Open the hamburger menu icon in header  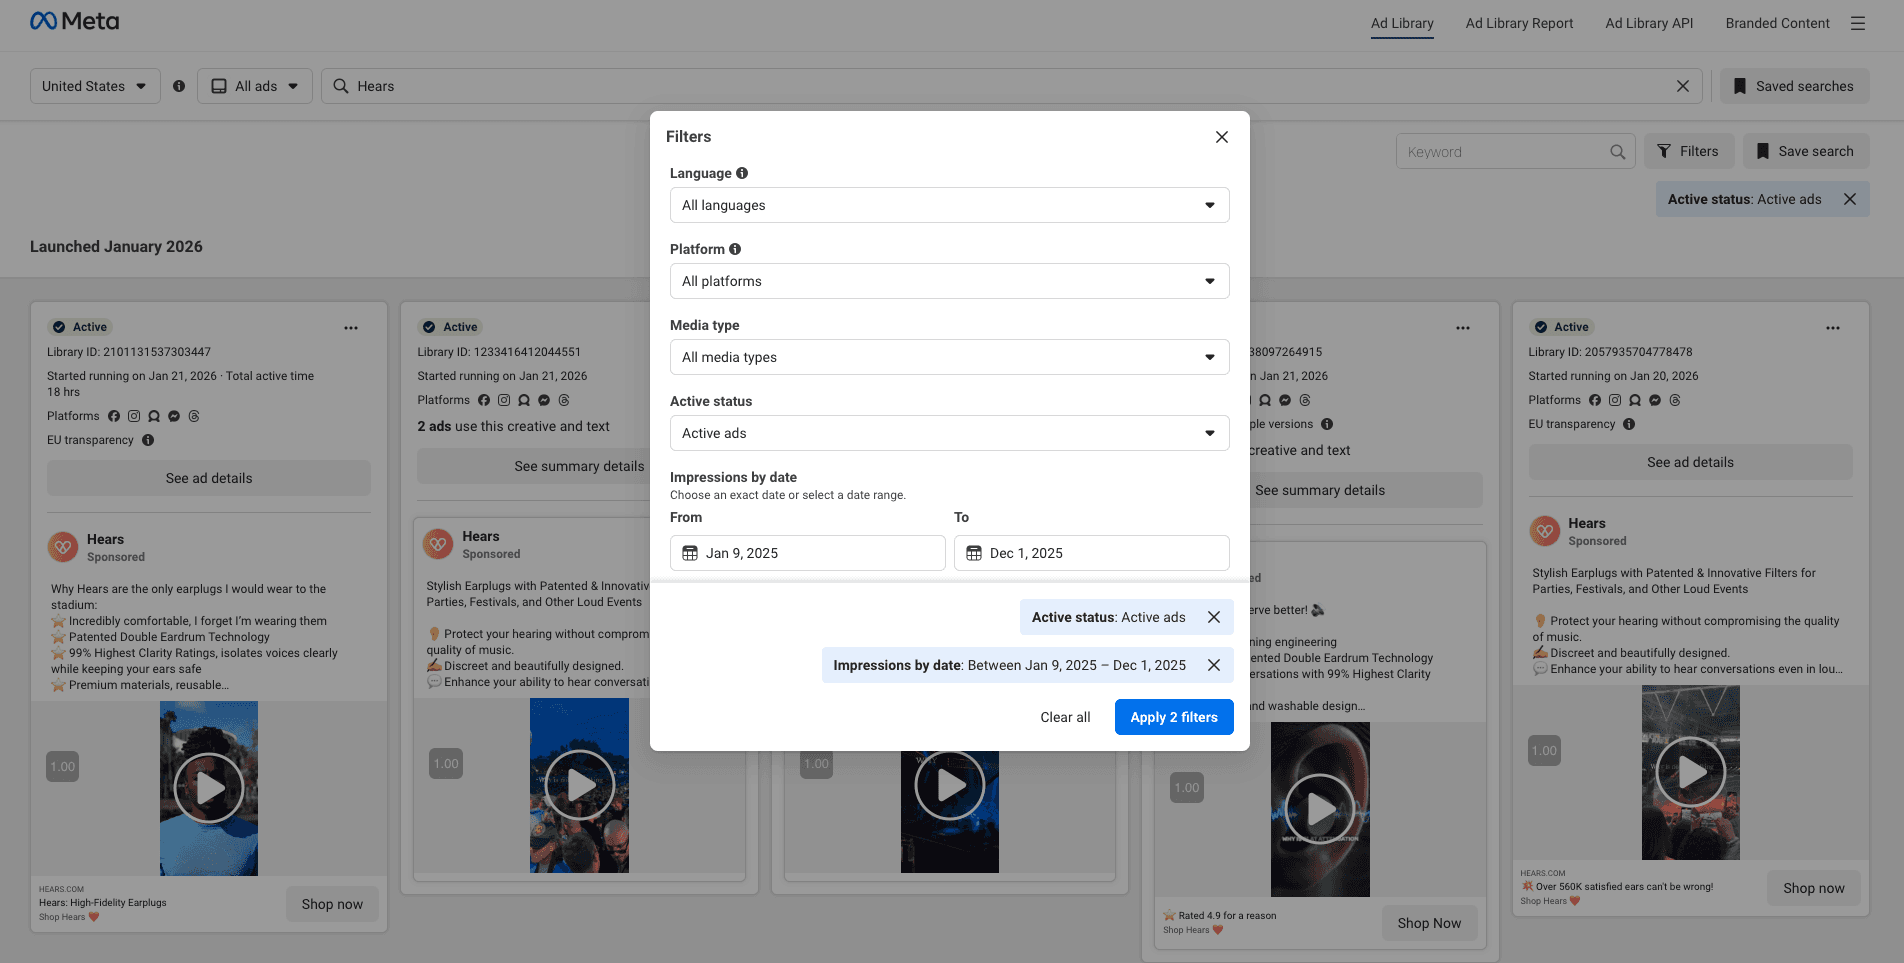pos(1858,23)
